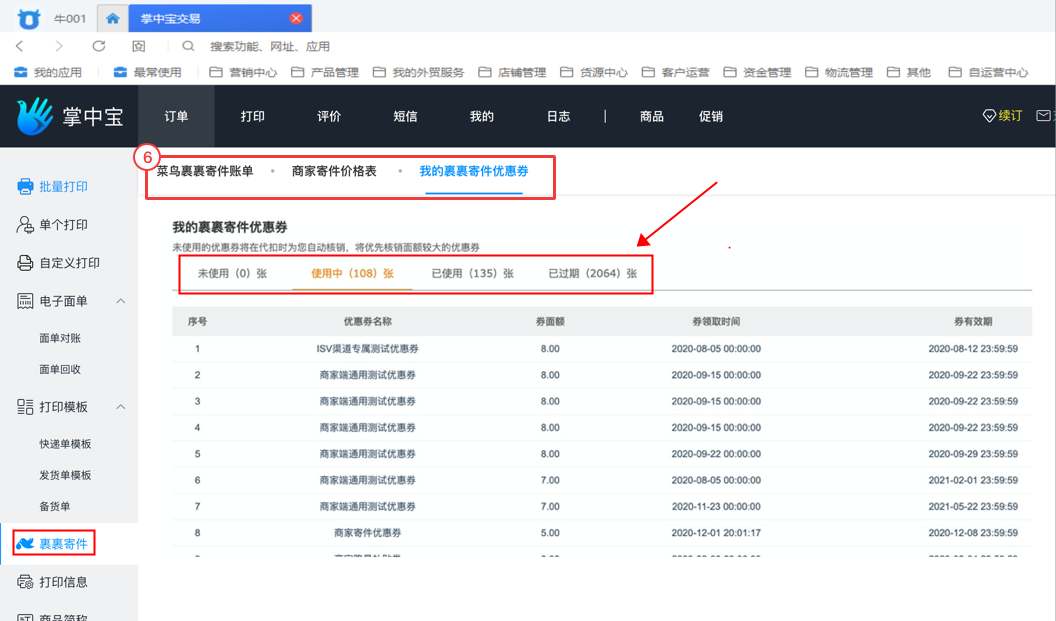The width and height of the screenshot is (1056, 621).
Task: Click the forward navigation arrow
Action: 59,46
